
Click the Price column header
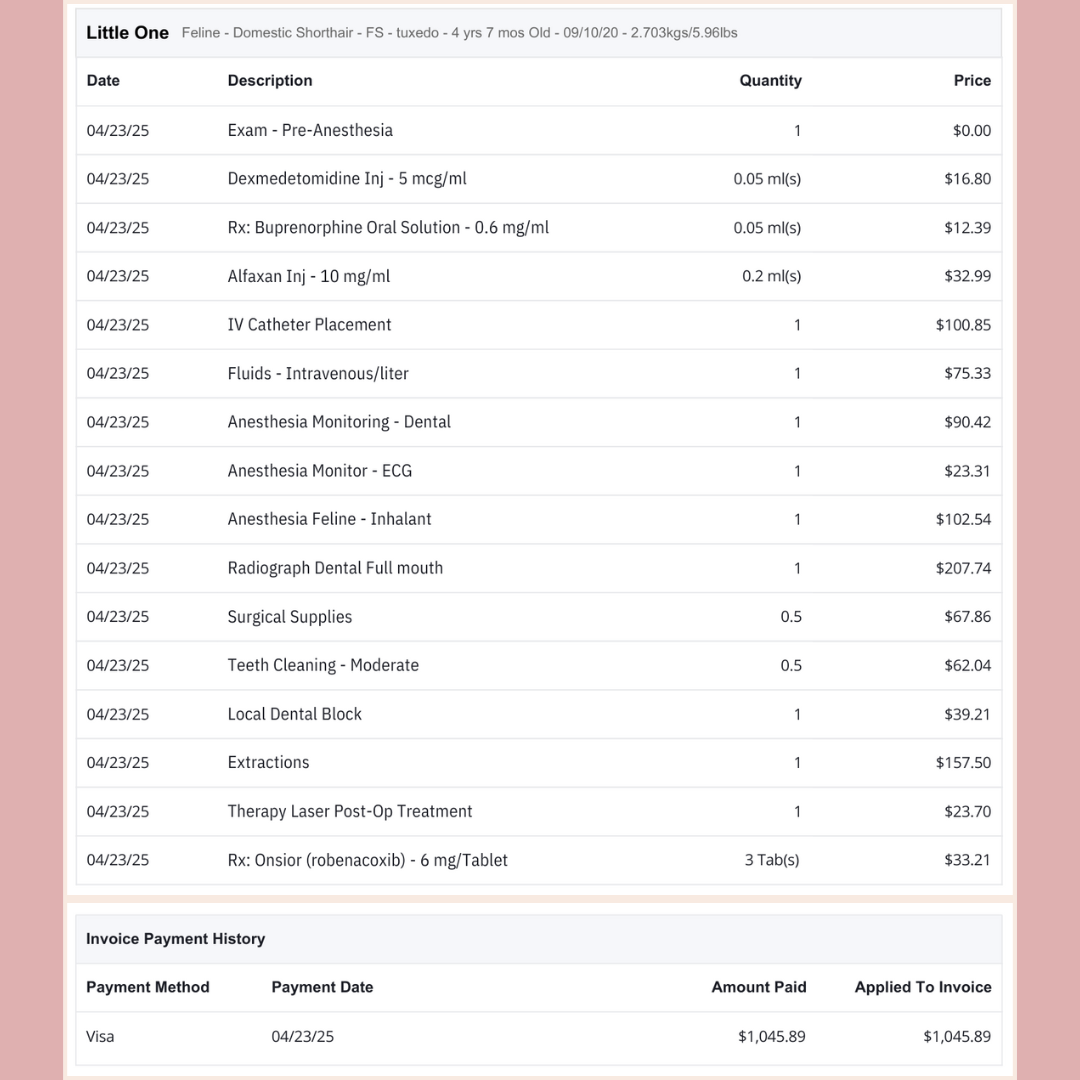[x=972, y=81]
